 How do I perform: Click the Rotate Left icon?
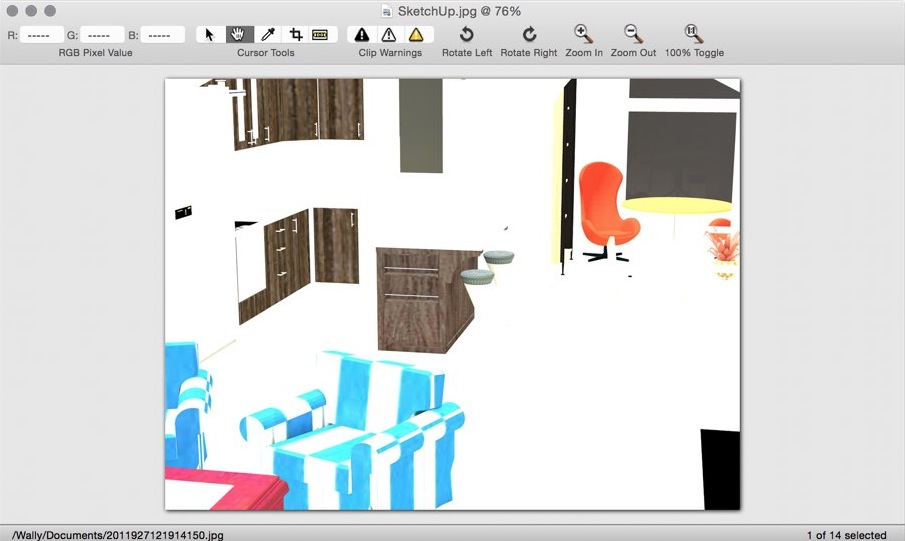(x=466, y=35)
